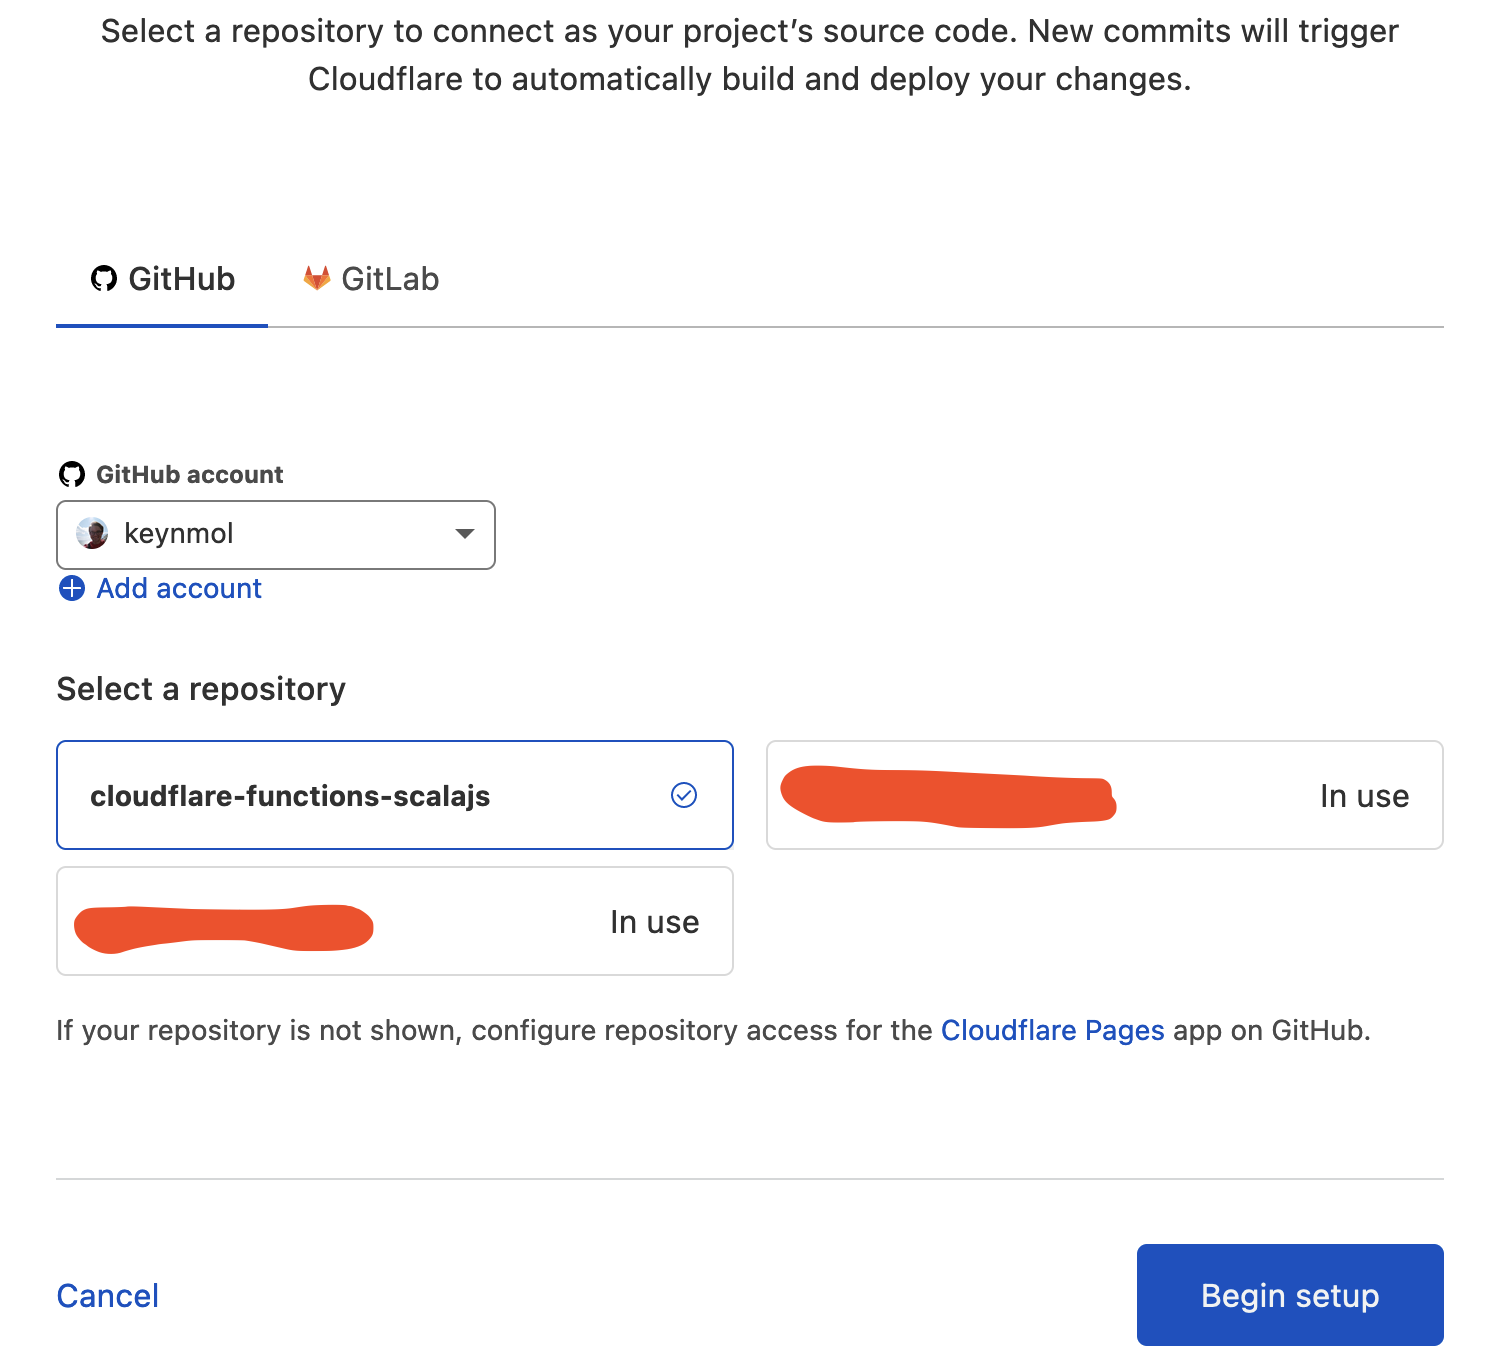Click the Select a repository heading

tap(201, 689)
